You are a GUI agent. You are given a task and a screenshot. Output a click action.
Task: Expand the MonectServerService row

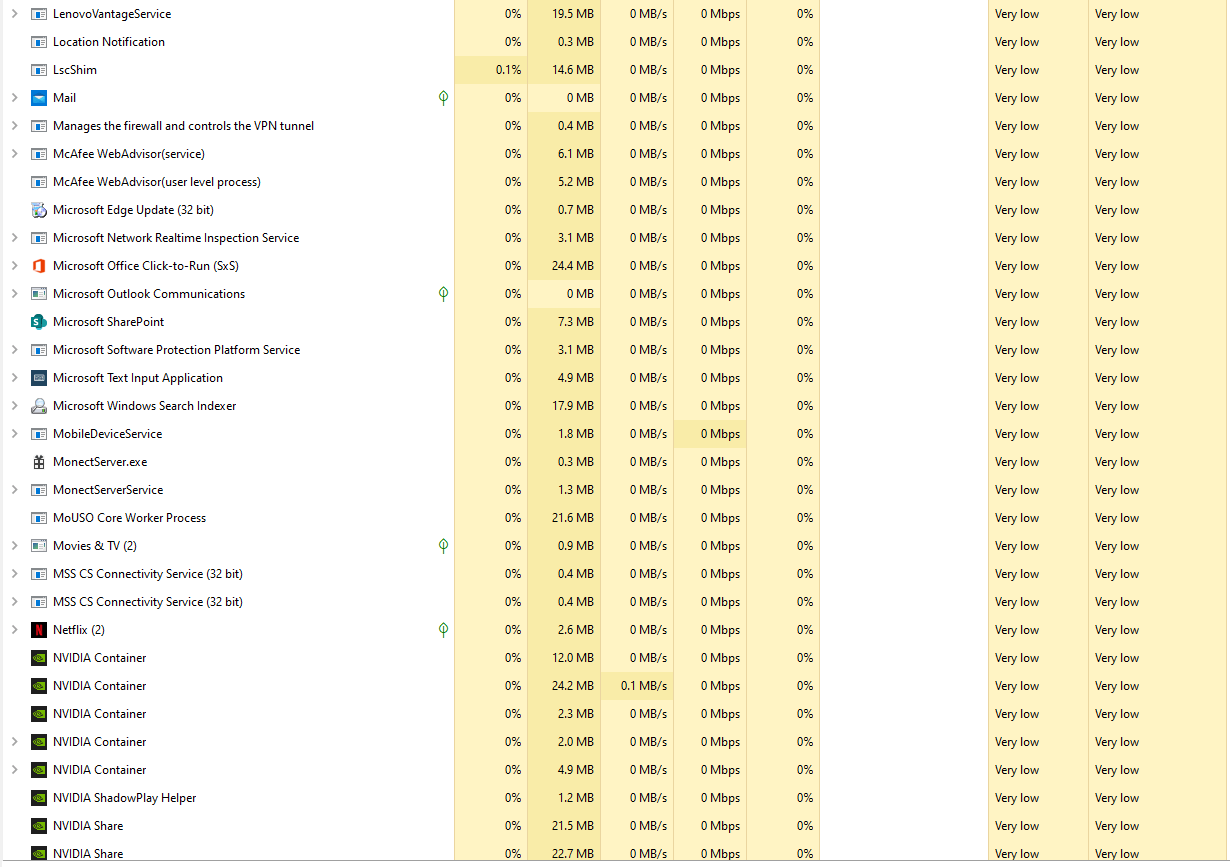click(14, 490)
